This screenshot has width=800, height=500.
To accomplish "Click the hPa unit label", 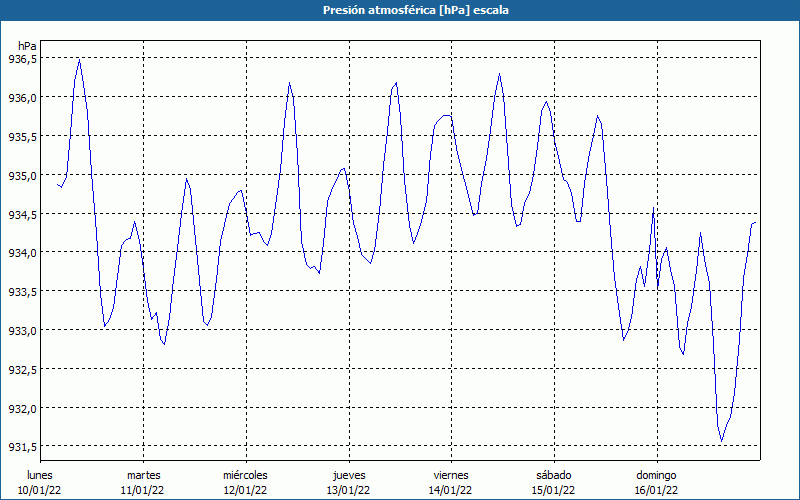I will click(x=27, y=46).
